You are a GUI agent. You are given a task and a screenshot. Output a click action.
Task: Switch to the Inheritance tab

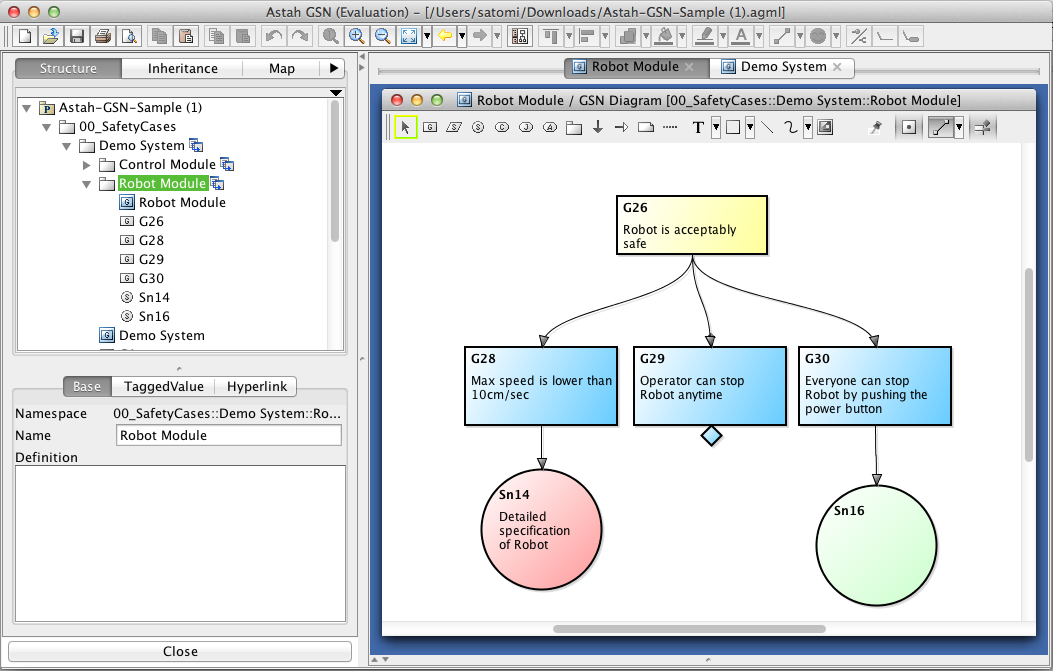[x=183, y=69]
